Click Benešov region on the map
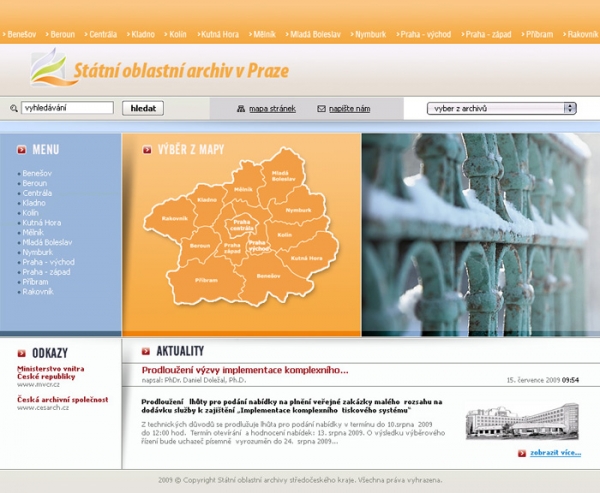This screenshot has width=600, height=493. tap(269, 276)
